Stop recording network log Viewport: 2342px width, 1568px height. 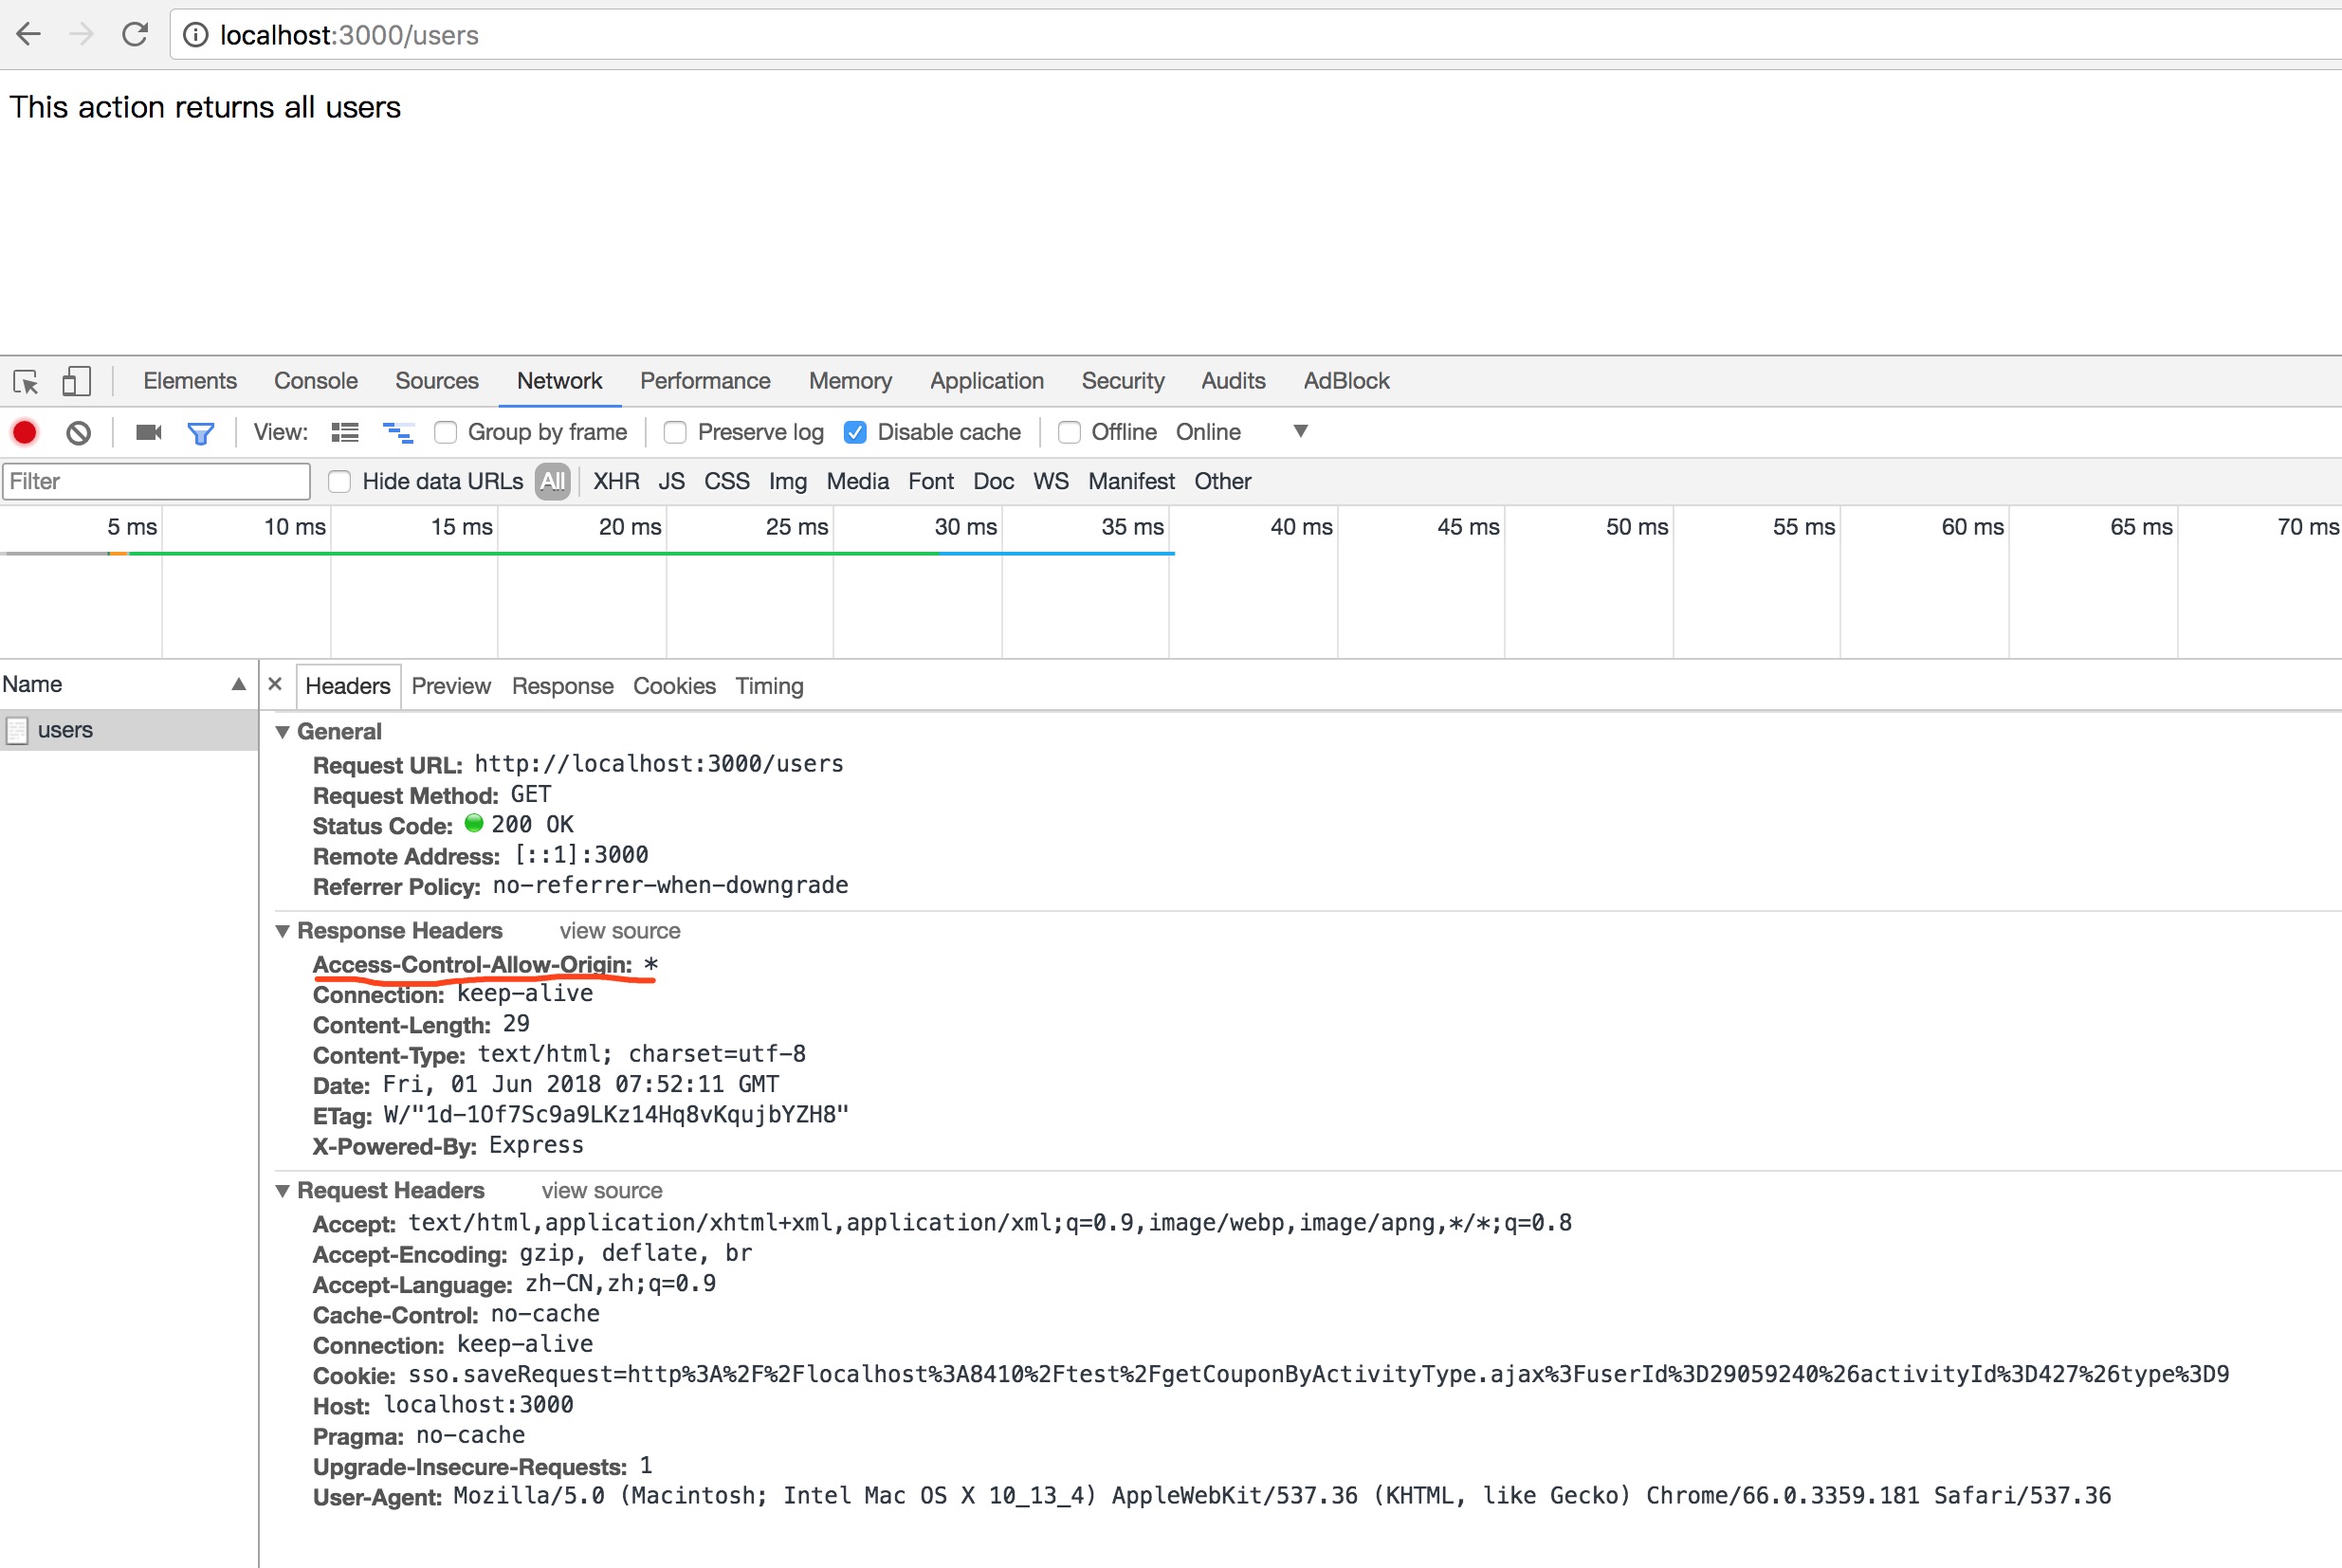click(x=25, y=432)
